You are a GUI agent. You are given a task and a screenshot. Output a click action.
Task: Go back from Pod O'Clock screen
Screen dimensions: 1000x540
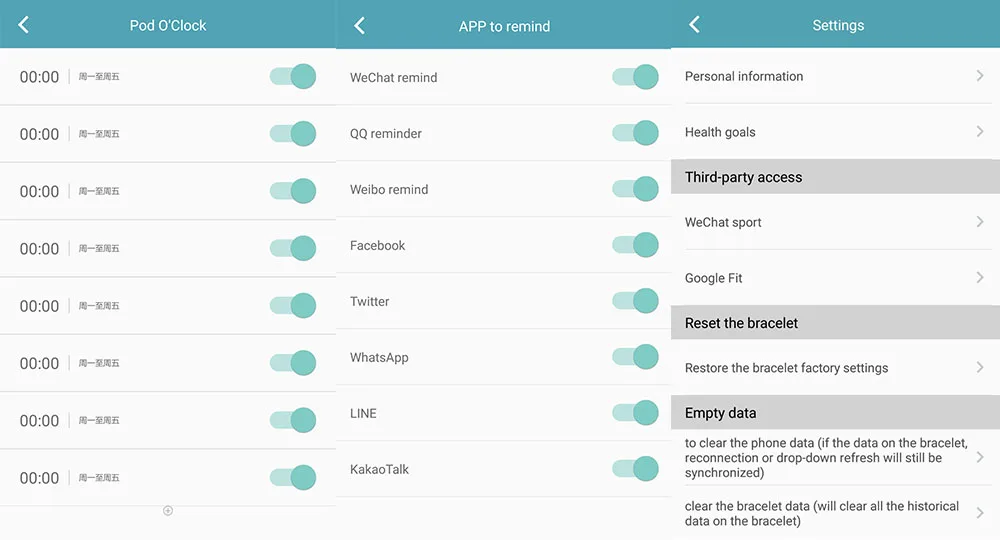tap(24, 25)
